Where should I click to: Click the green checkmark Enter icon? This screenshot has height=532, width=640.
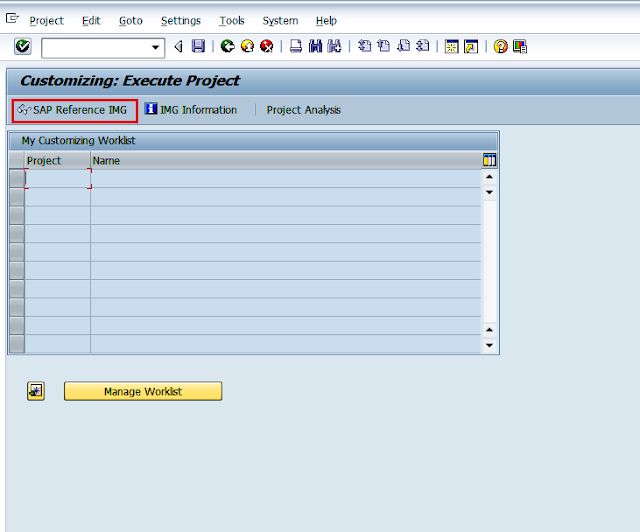23,46
